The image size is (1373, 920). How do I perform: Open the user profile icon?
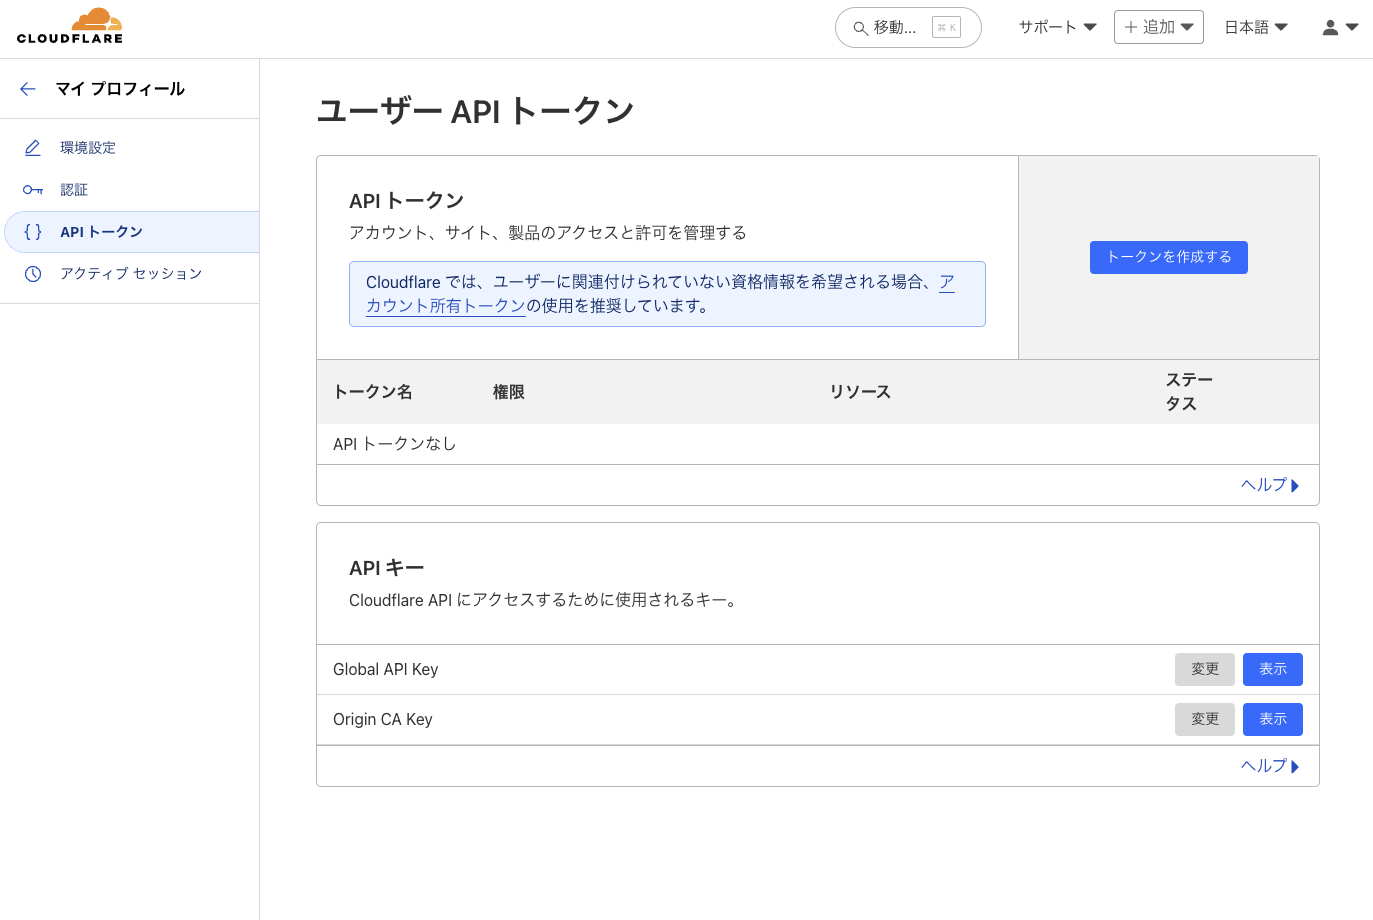click(x=1330, y=27)
